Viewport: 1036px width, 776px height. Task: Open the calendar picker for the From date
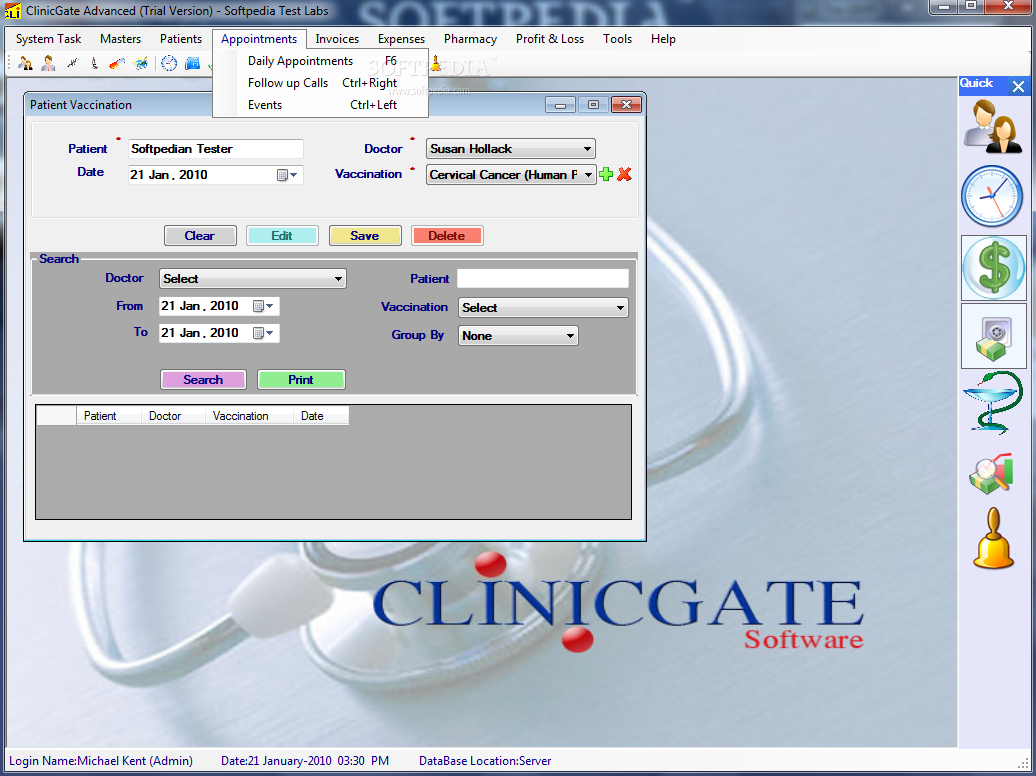point(264,306)
